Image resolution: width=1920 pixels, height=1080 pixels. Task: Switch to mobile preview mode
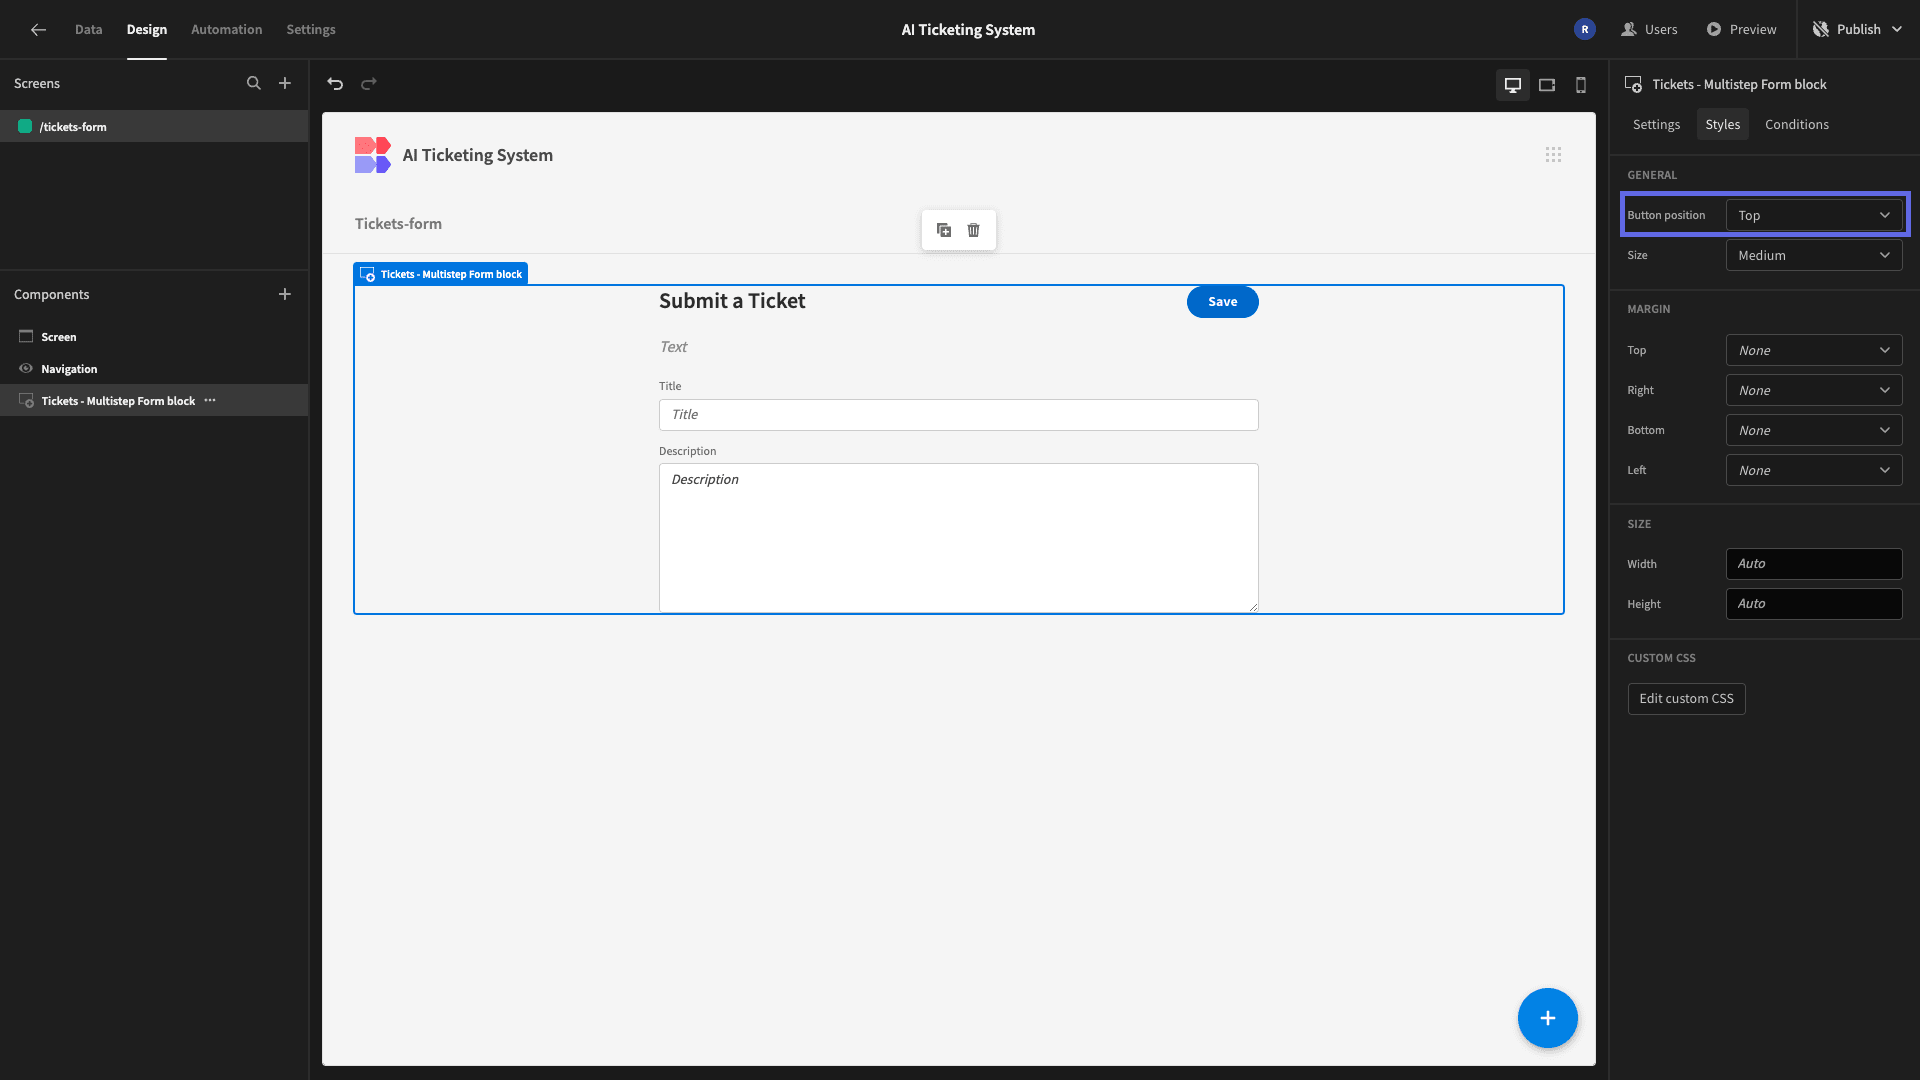pyautogui.click(x=1581, y=85)
